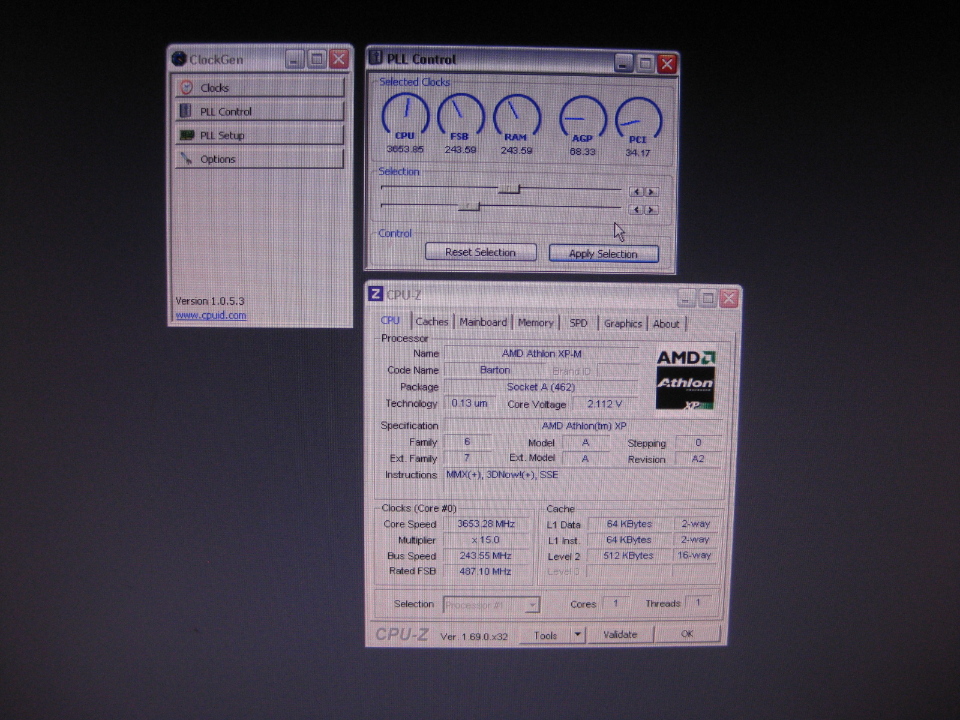Viewport: 960px width, 720px height.
Task: Minimize the ClockGen window
Action: click(x=294, y=59)
